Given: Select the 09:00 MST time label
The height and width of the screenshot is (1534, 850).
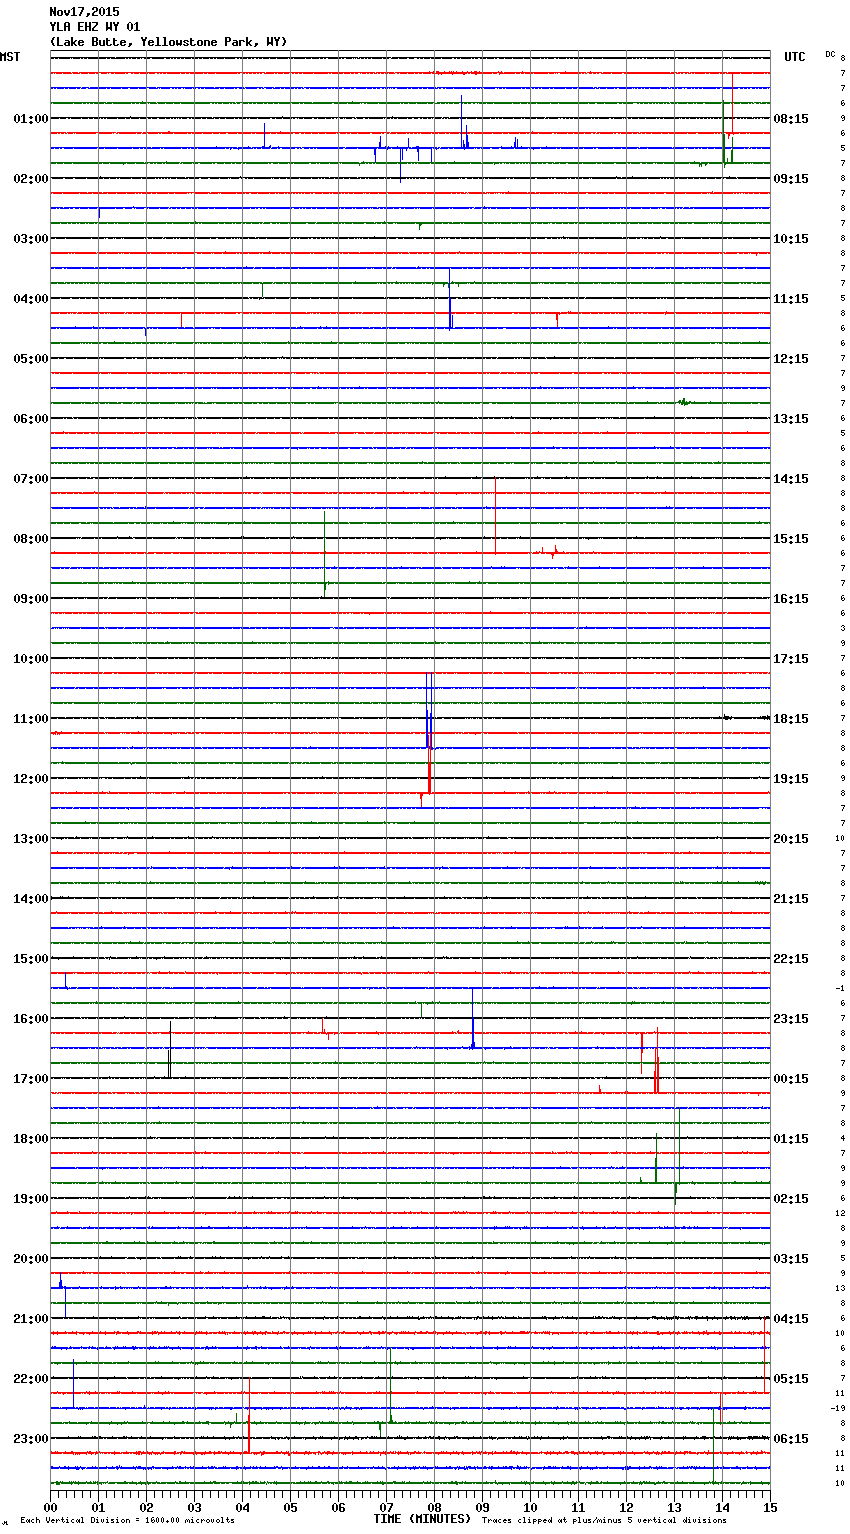Looking at the screenshot, I should coord(31,599).
